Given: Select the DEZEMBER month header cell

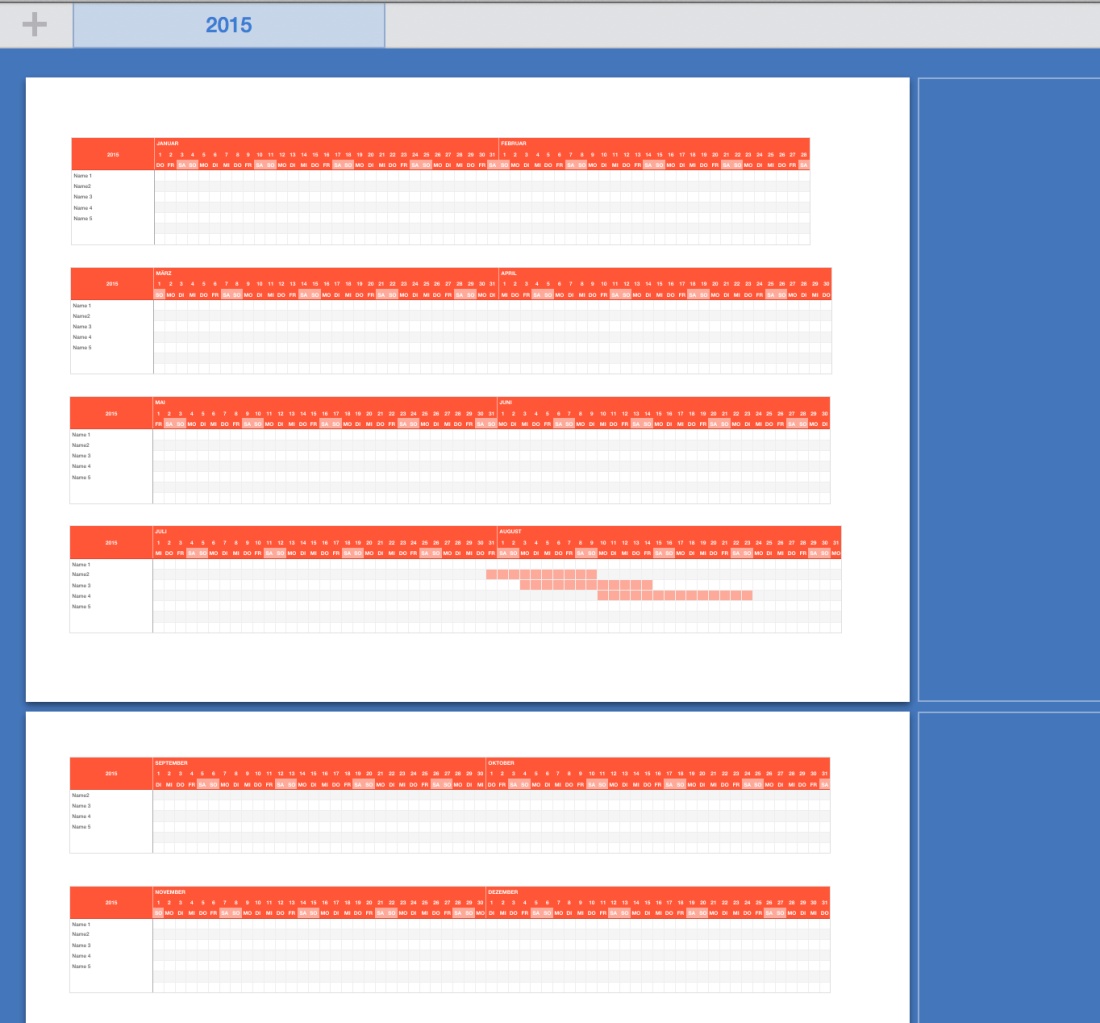Looking at the screenshot, I should point(503,891).
